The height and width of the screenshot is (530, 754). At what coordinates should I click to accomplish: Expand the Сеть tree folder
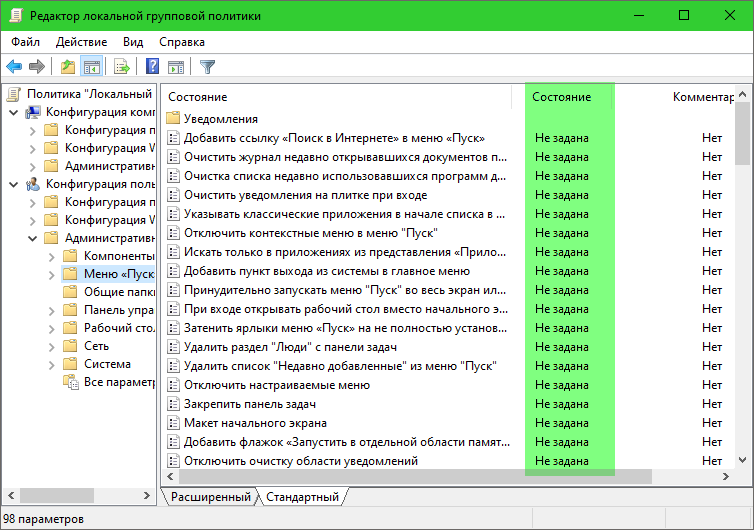click(51, 346)
